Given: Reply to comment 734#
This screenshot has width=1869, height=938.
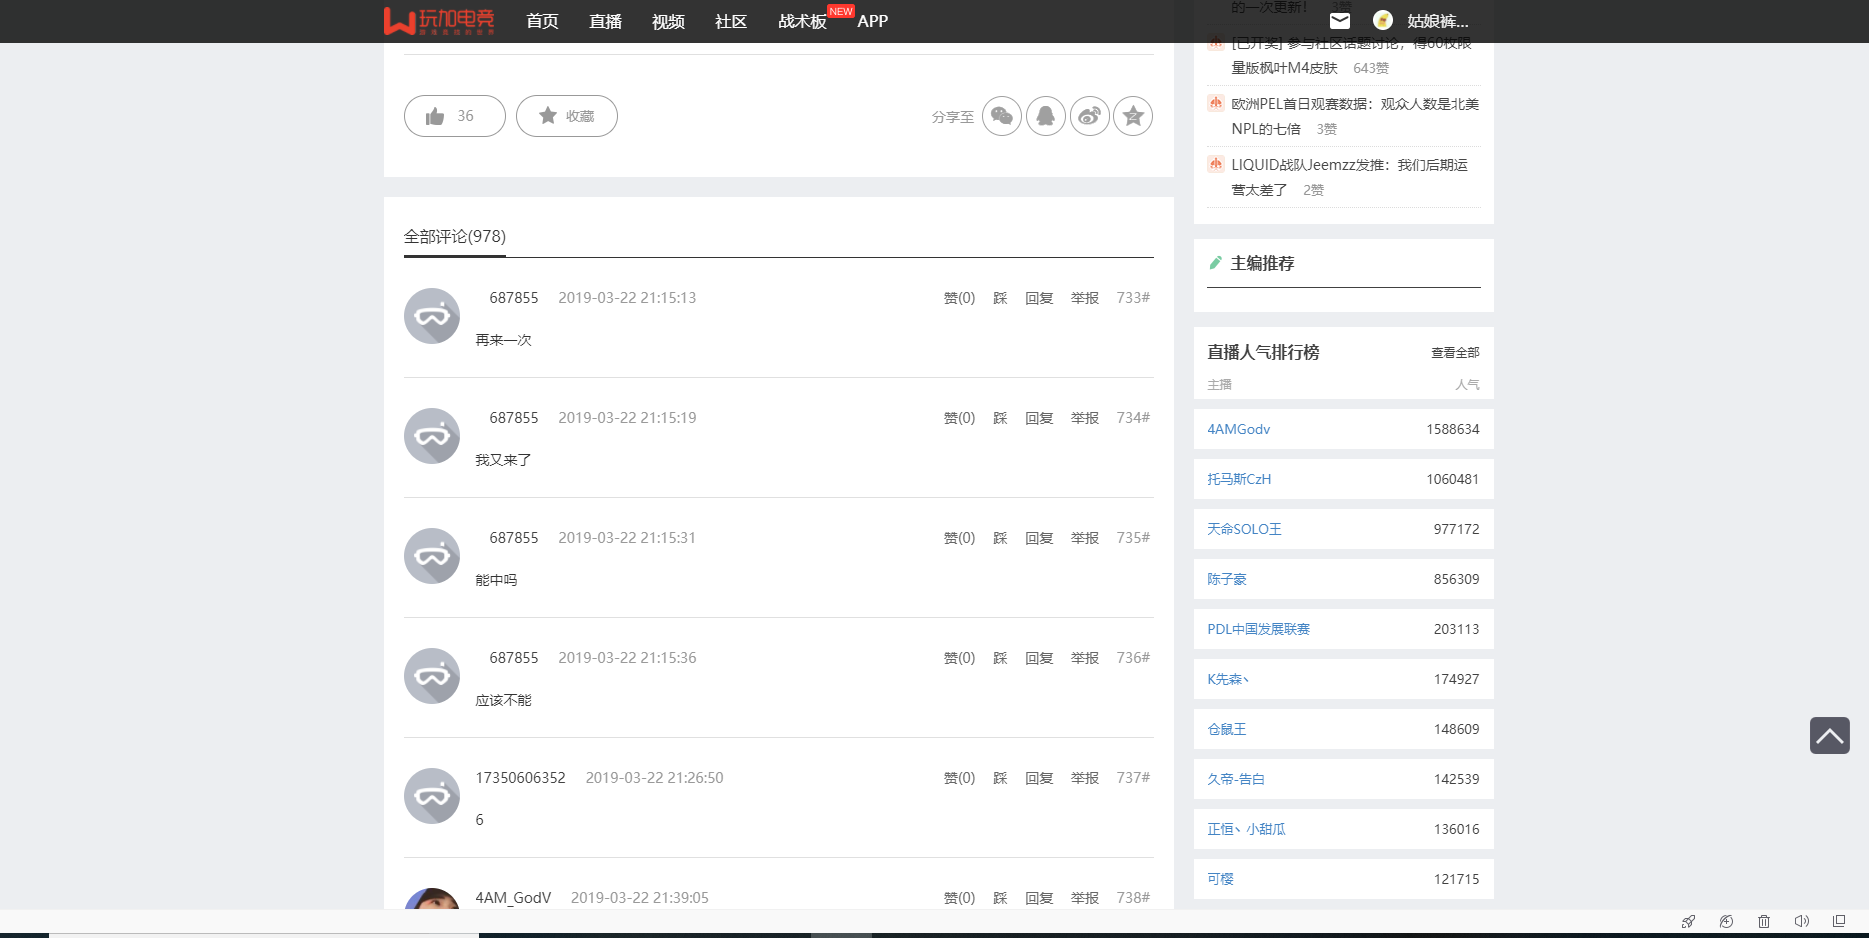Looking at the screenshot, I should pyautogui.click(x=1039, y=418).
